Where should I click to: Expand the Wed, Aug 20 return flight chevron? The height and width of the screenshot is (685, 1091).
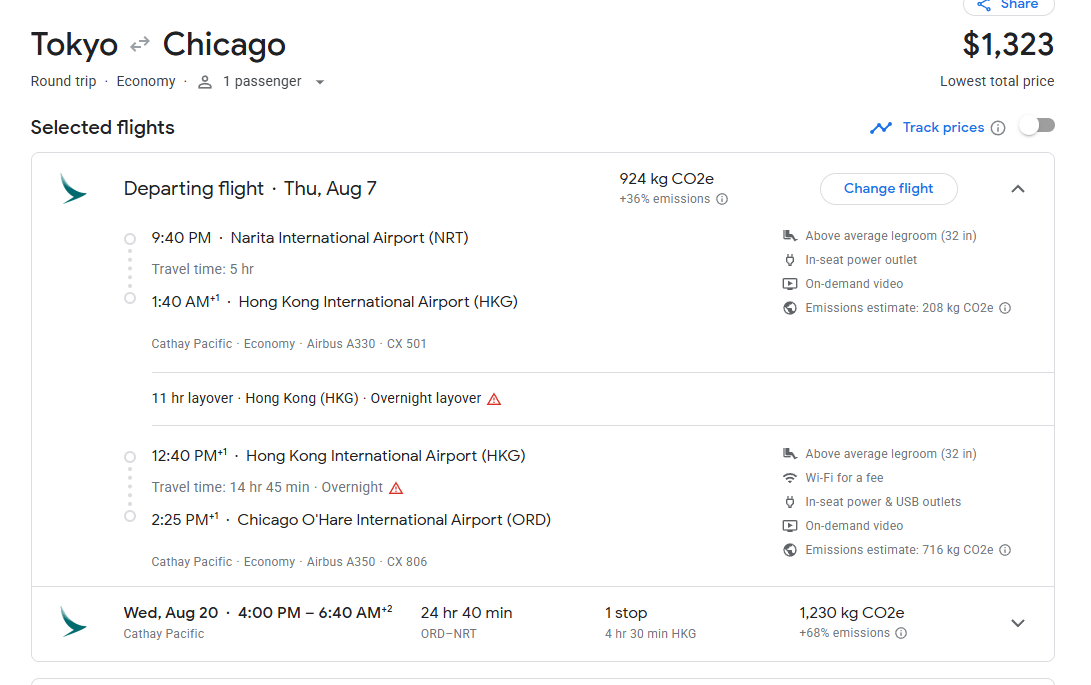coord(1017,623)
